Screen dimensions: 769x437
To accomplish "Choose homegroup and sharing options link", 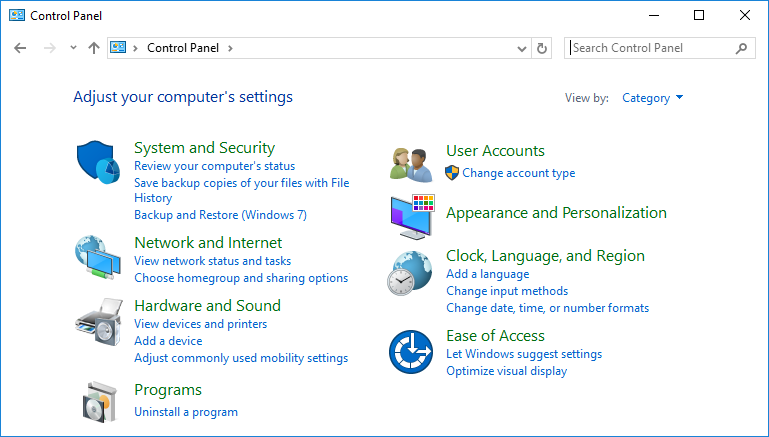I will (x=241, y=278).
